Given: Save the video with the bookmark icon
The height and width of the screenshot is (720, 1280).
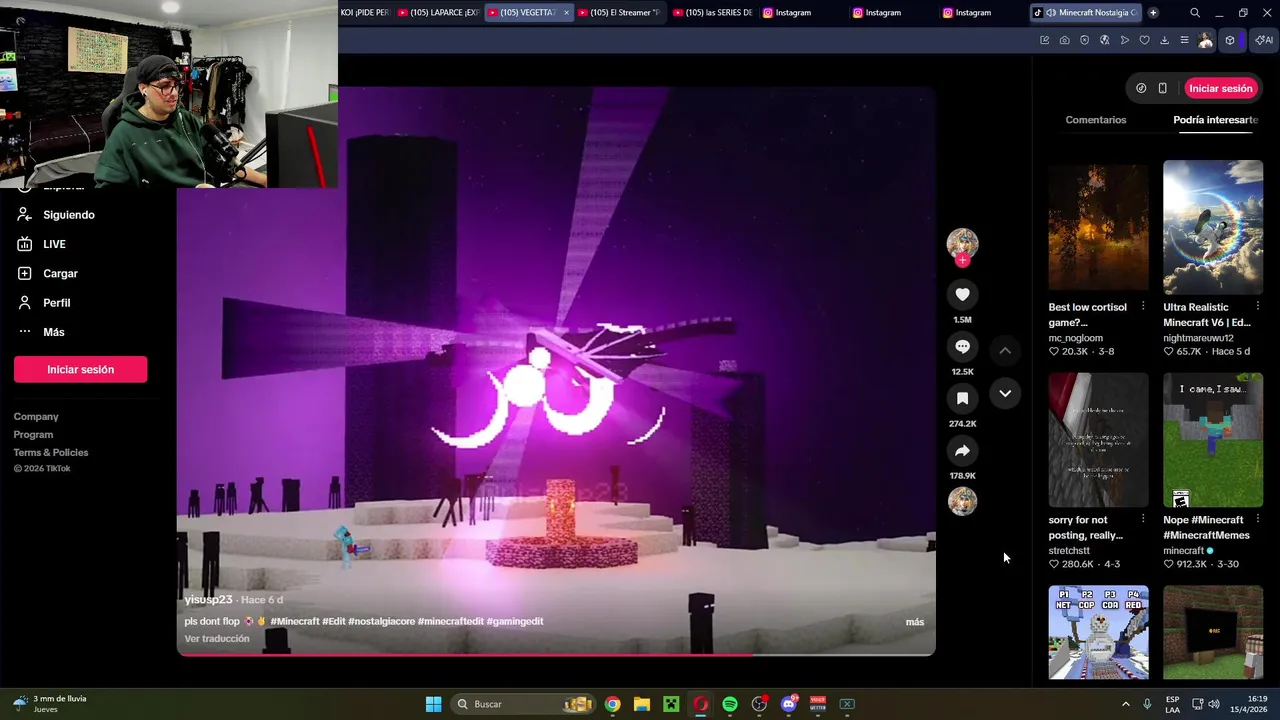Looking at the screenshot, I should [962, 398].
